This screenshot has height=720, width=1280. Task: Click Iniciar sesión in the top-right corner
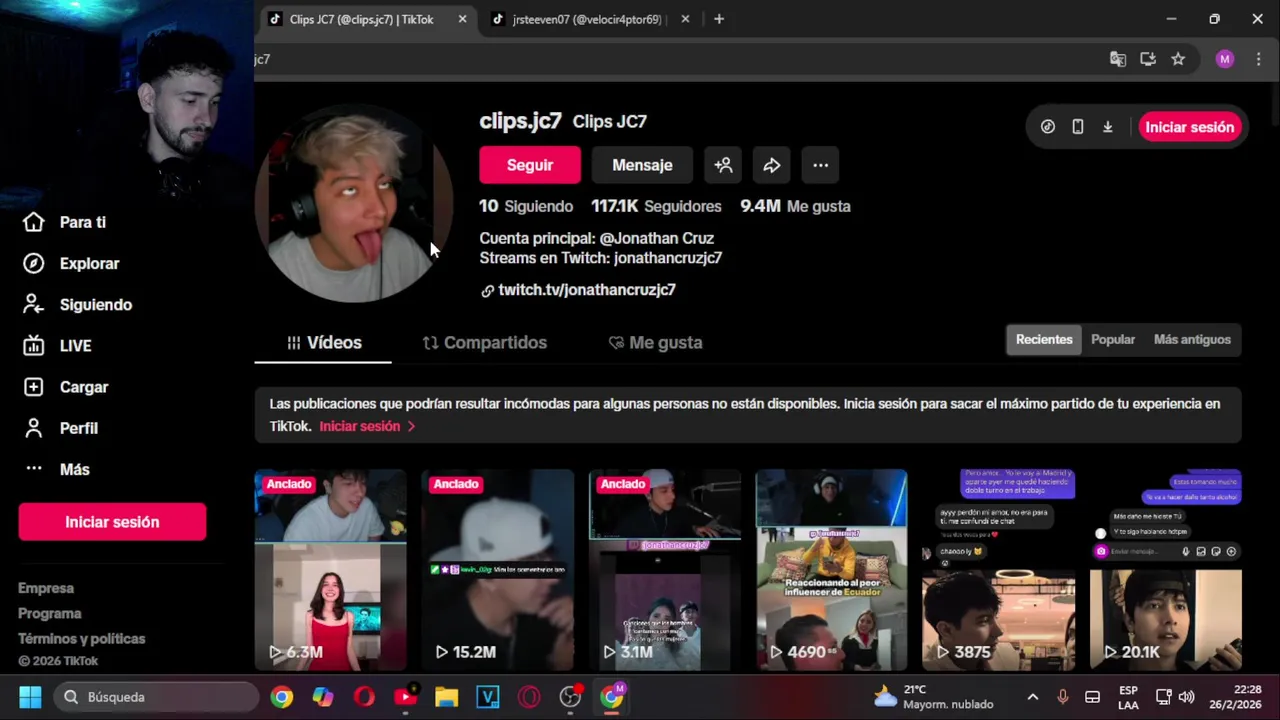pyautogui.click(x=1189, y=127)
